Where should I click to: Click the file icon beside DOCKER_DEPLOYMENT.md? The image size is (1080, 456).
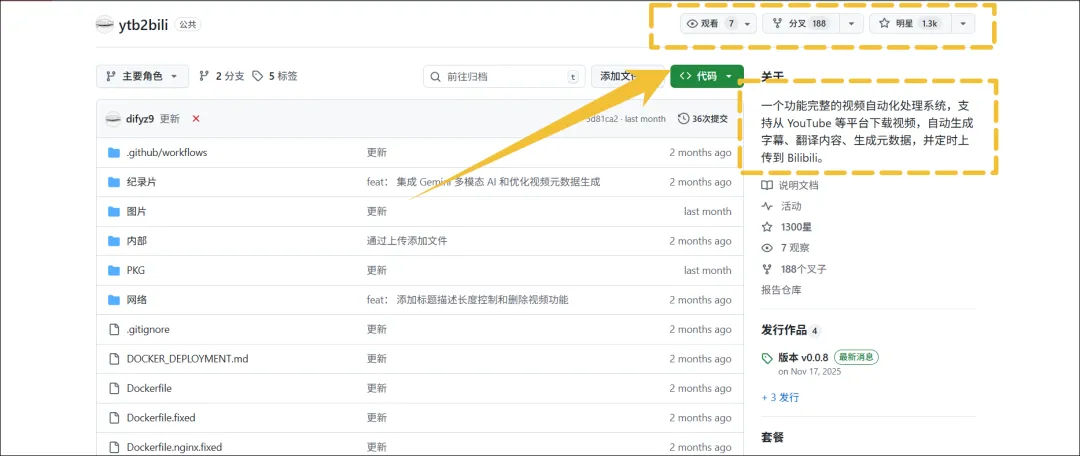click(114, 359)
